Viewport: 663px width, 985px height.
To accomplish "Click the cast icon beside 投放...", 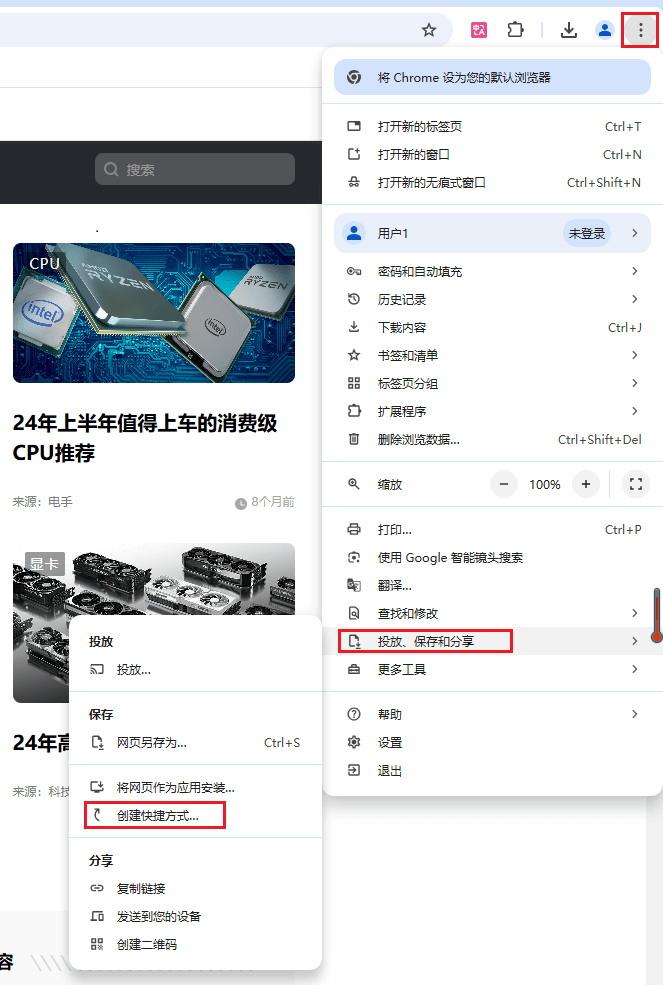I will [97, 670].
